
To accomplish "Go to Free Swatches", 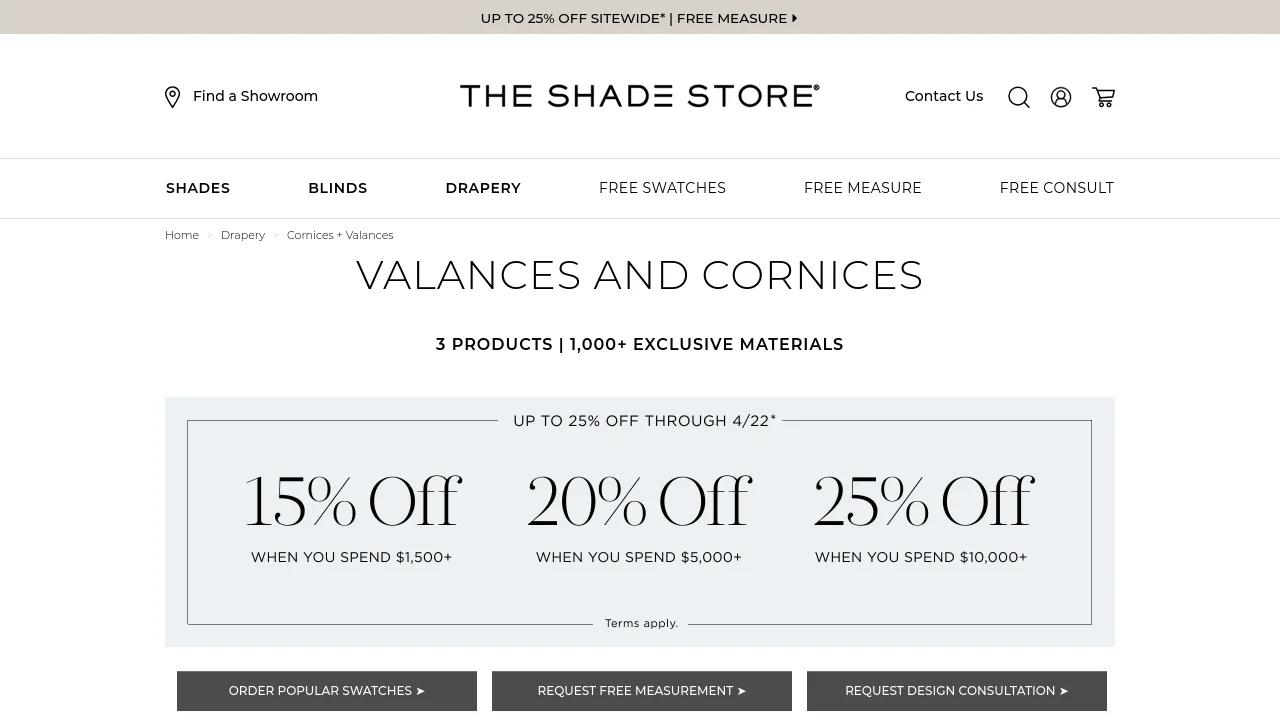I will point(662,188).
